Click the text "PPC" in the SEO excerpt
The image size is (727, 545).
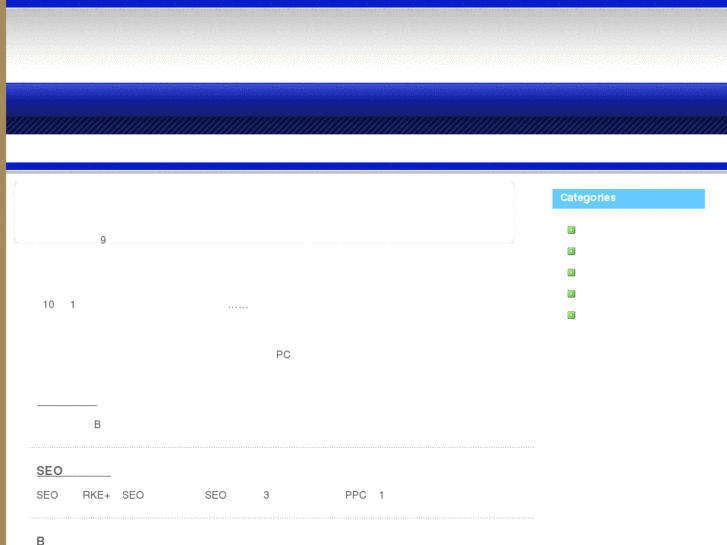[356, 495]
